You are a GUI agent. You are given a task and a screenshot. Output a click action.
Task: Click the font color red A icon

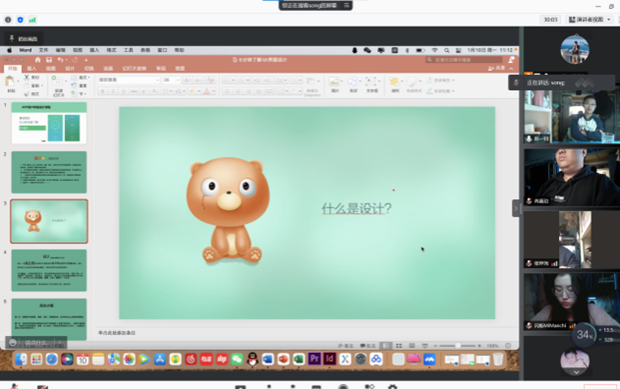click(206, 91)
